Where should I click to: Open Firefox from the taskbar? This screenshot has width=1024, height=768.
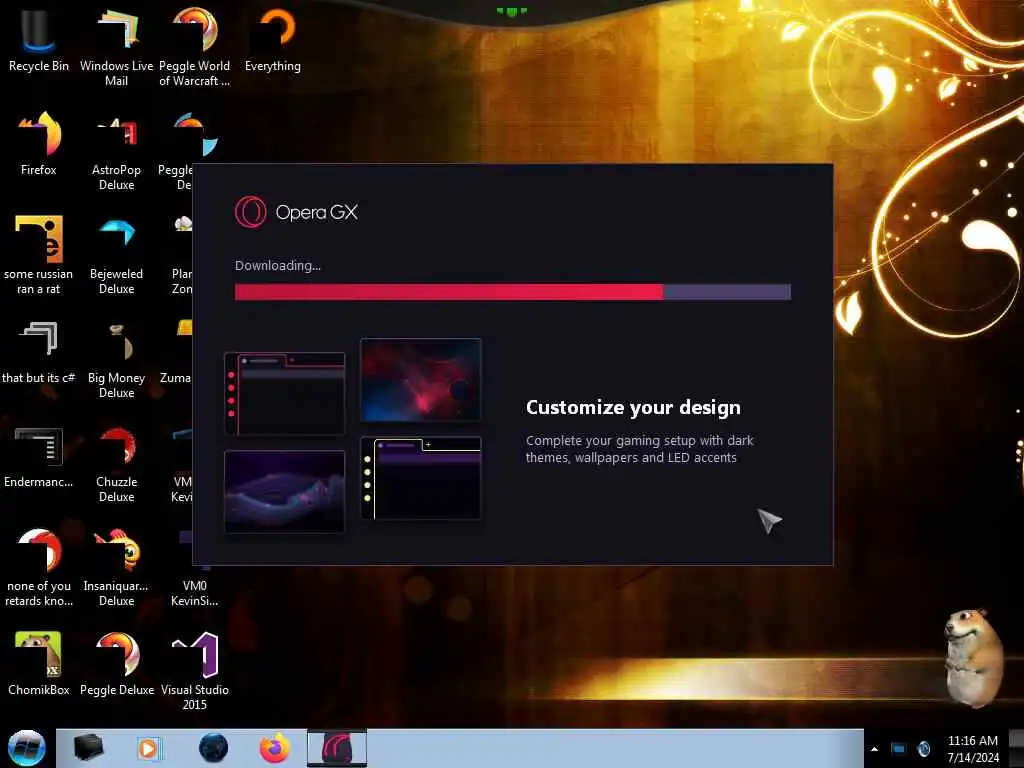[275, 748]
